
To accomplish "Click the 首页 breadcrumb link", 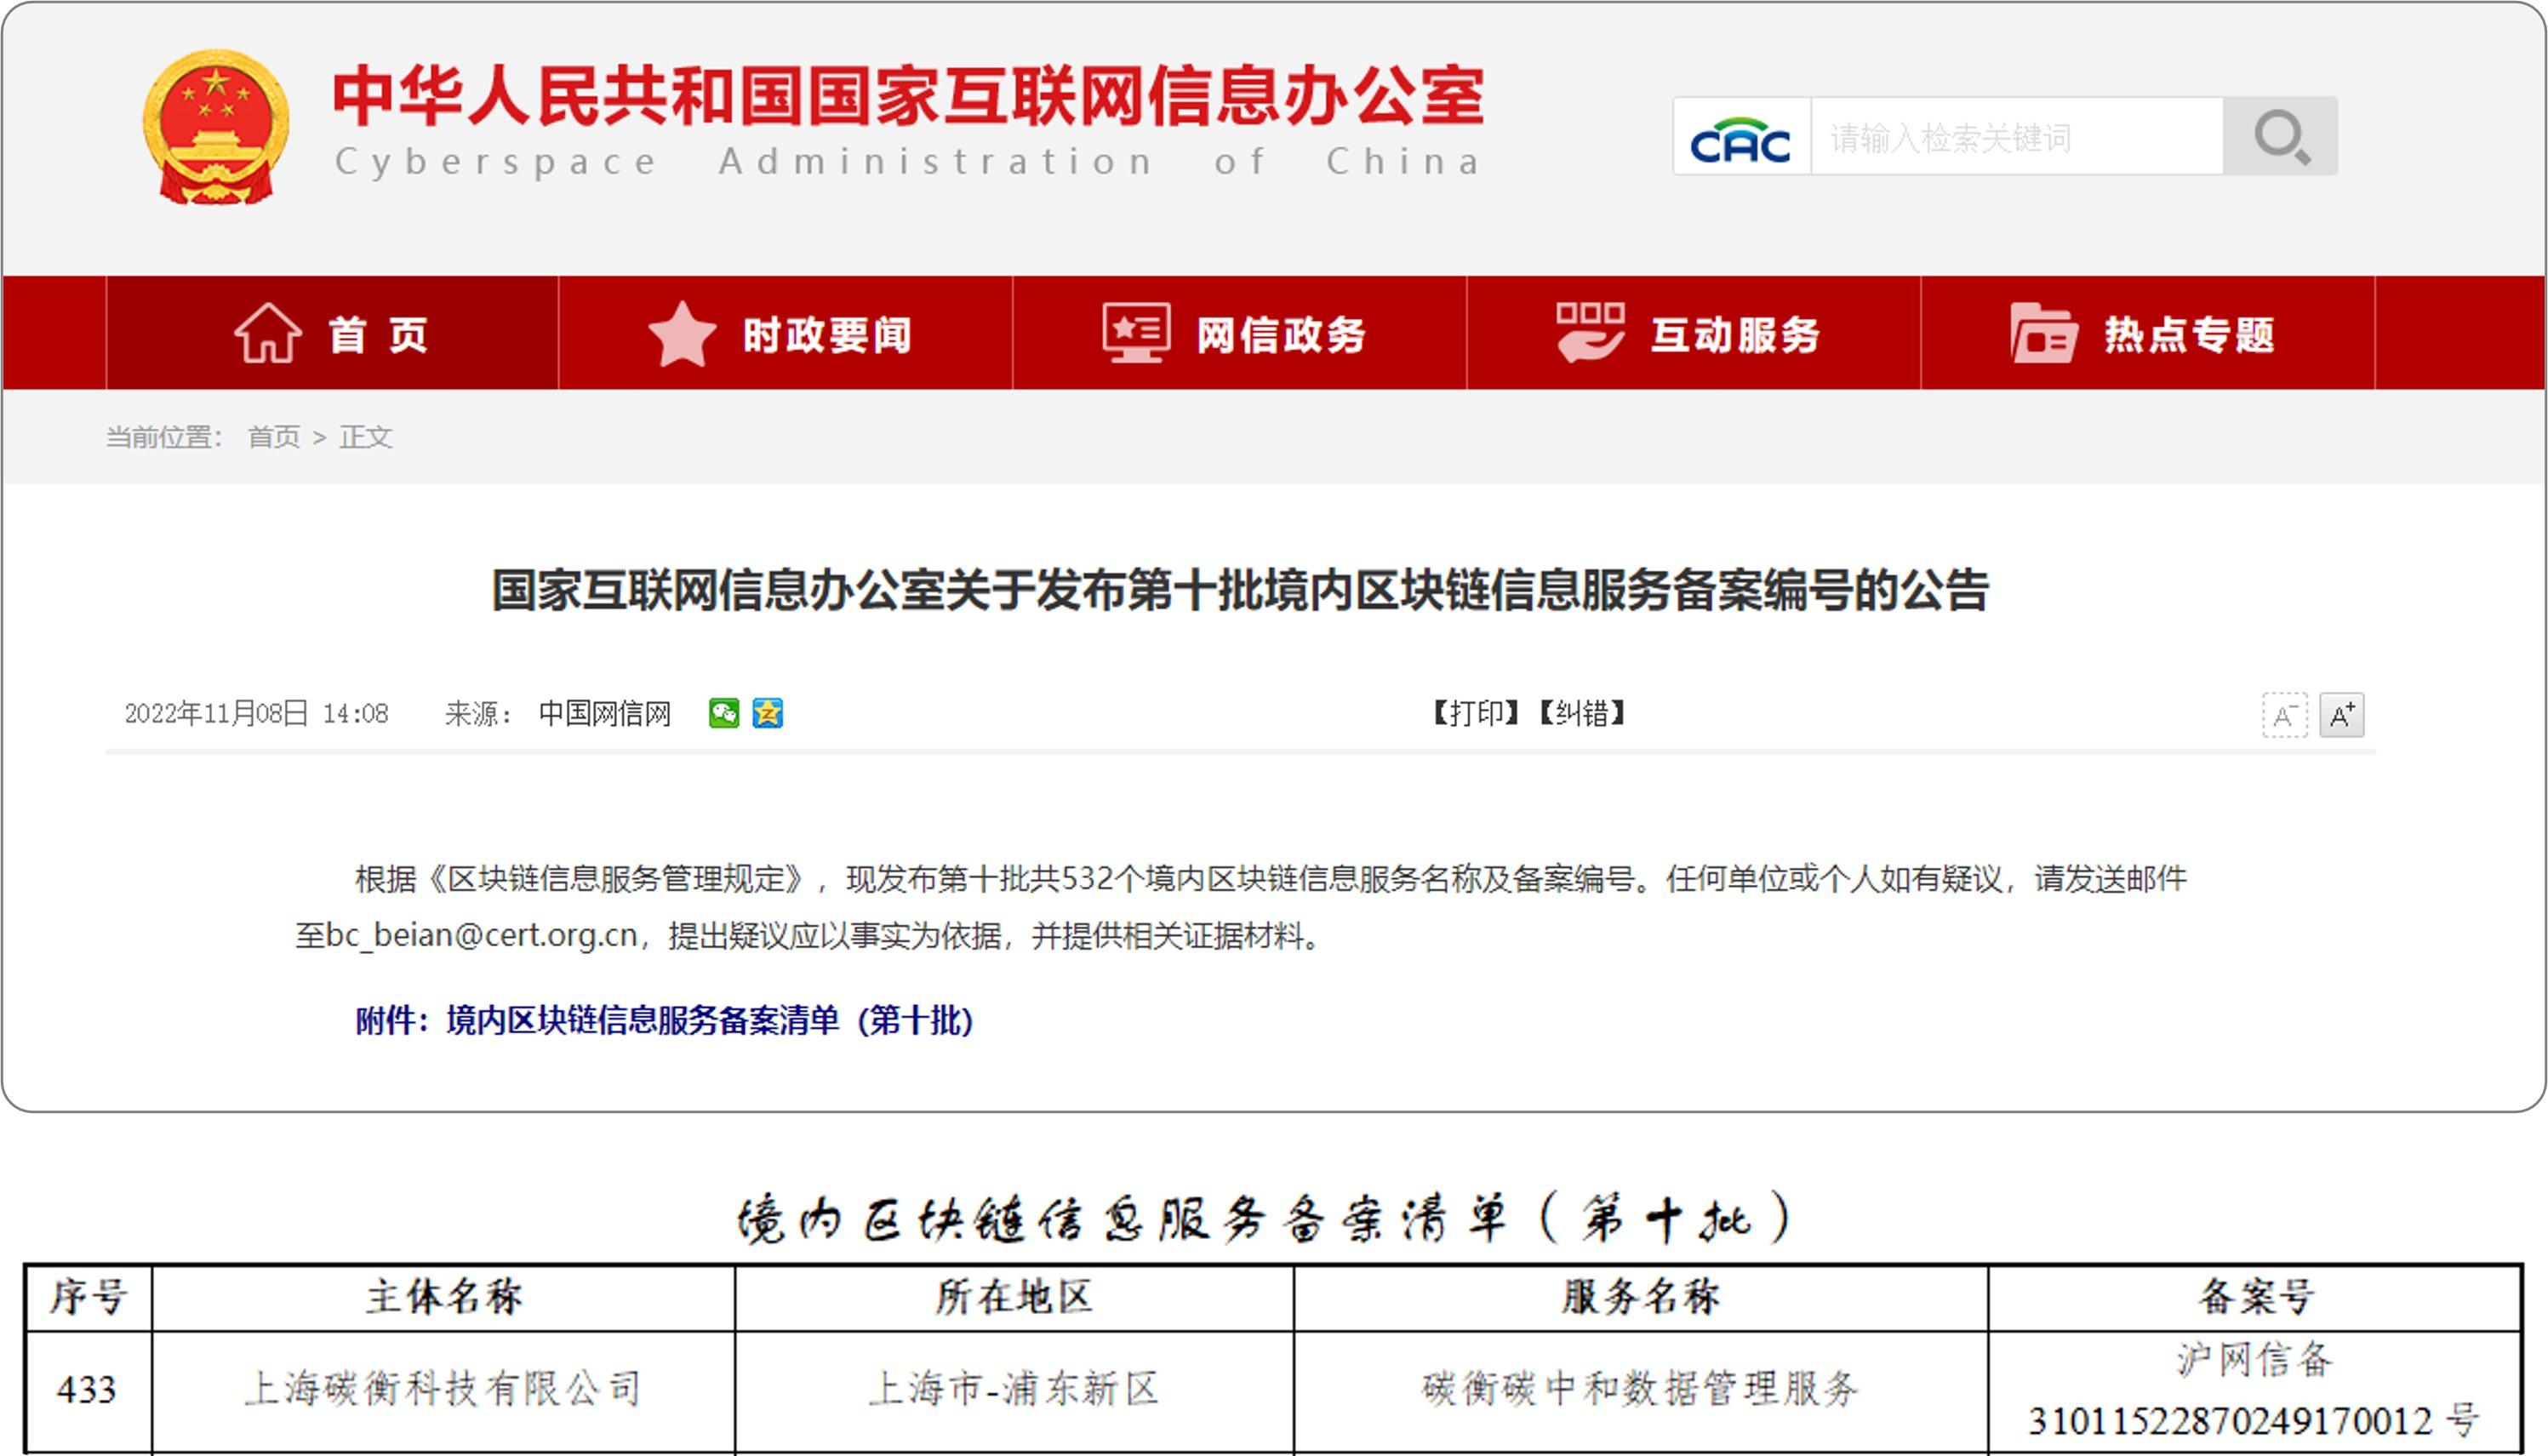I will pos(272,437).
